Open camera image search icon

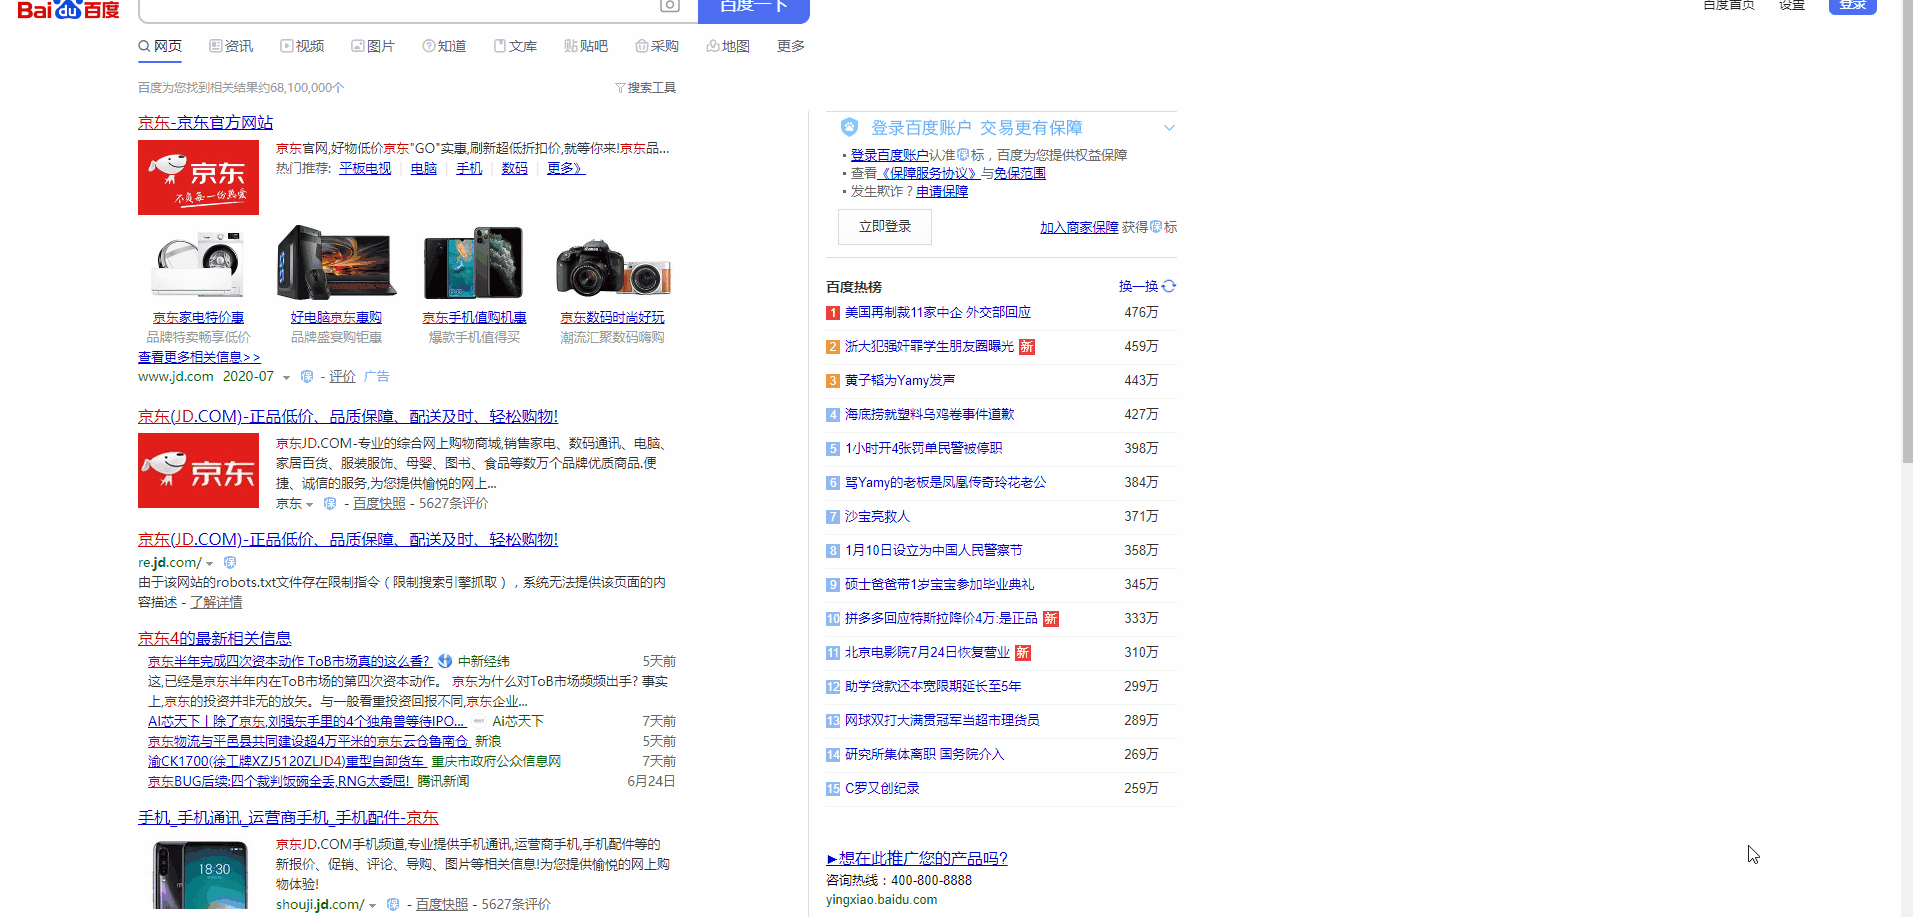(670, 6)
